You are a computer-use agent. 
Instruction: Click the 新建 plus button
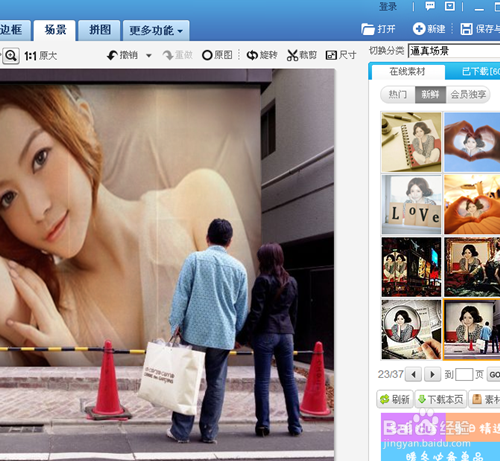(x=429, y=29)
